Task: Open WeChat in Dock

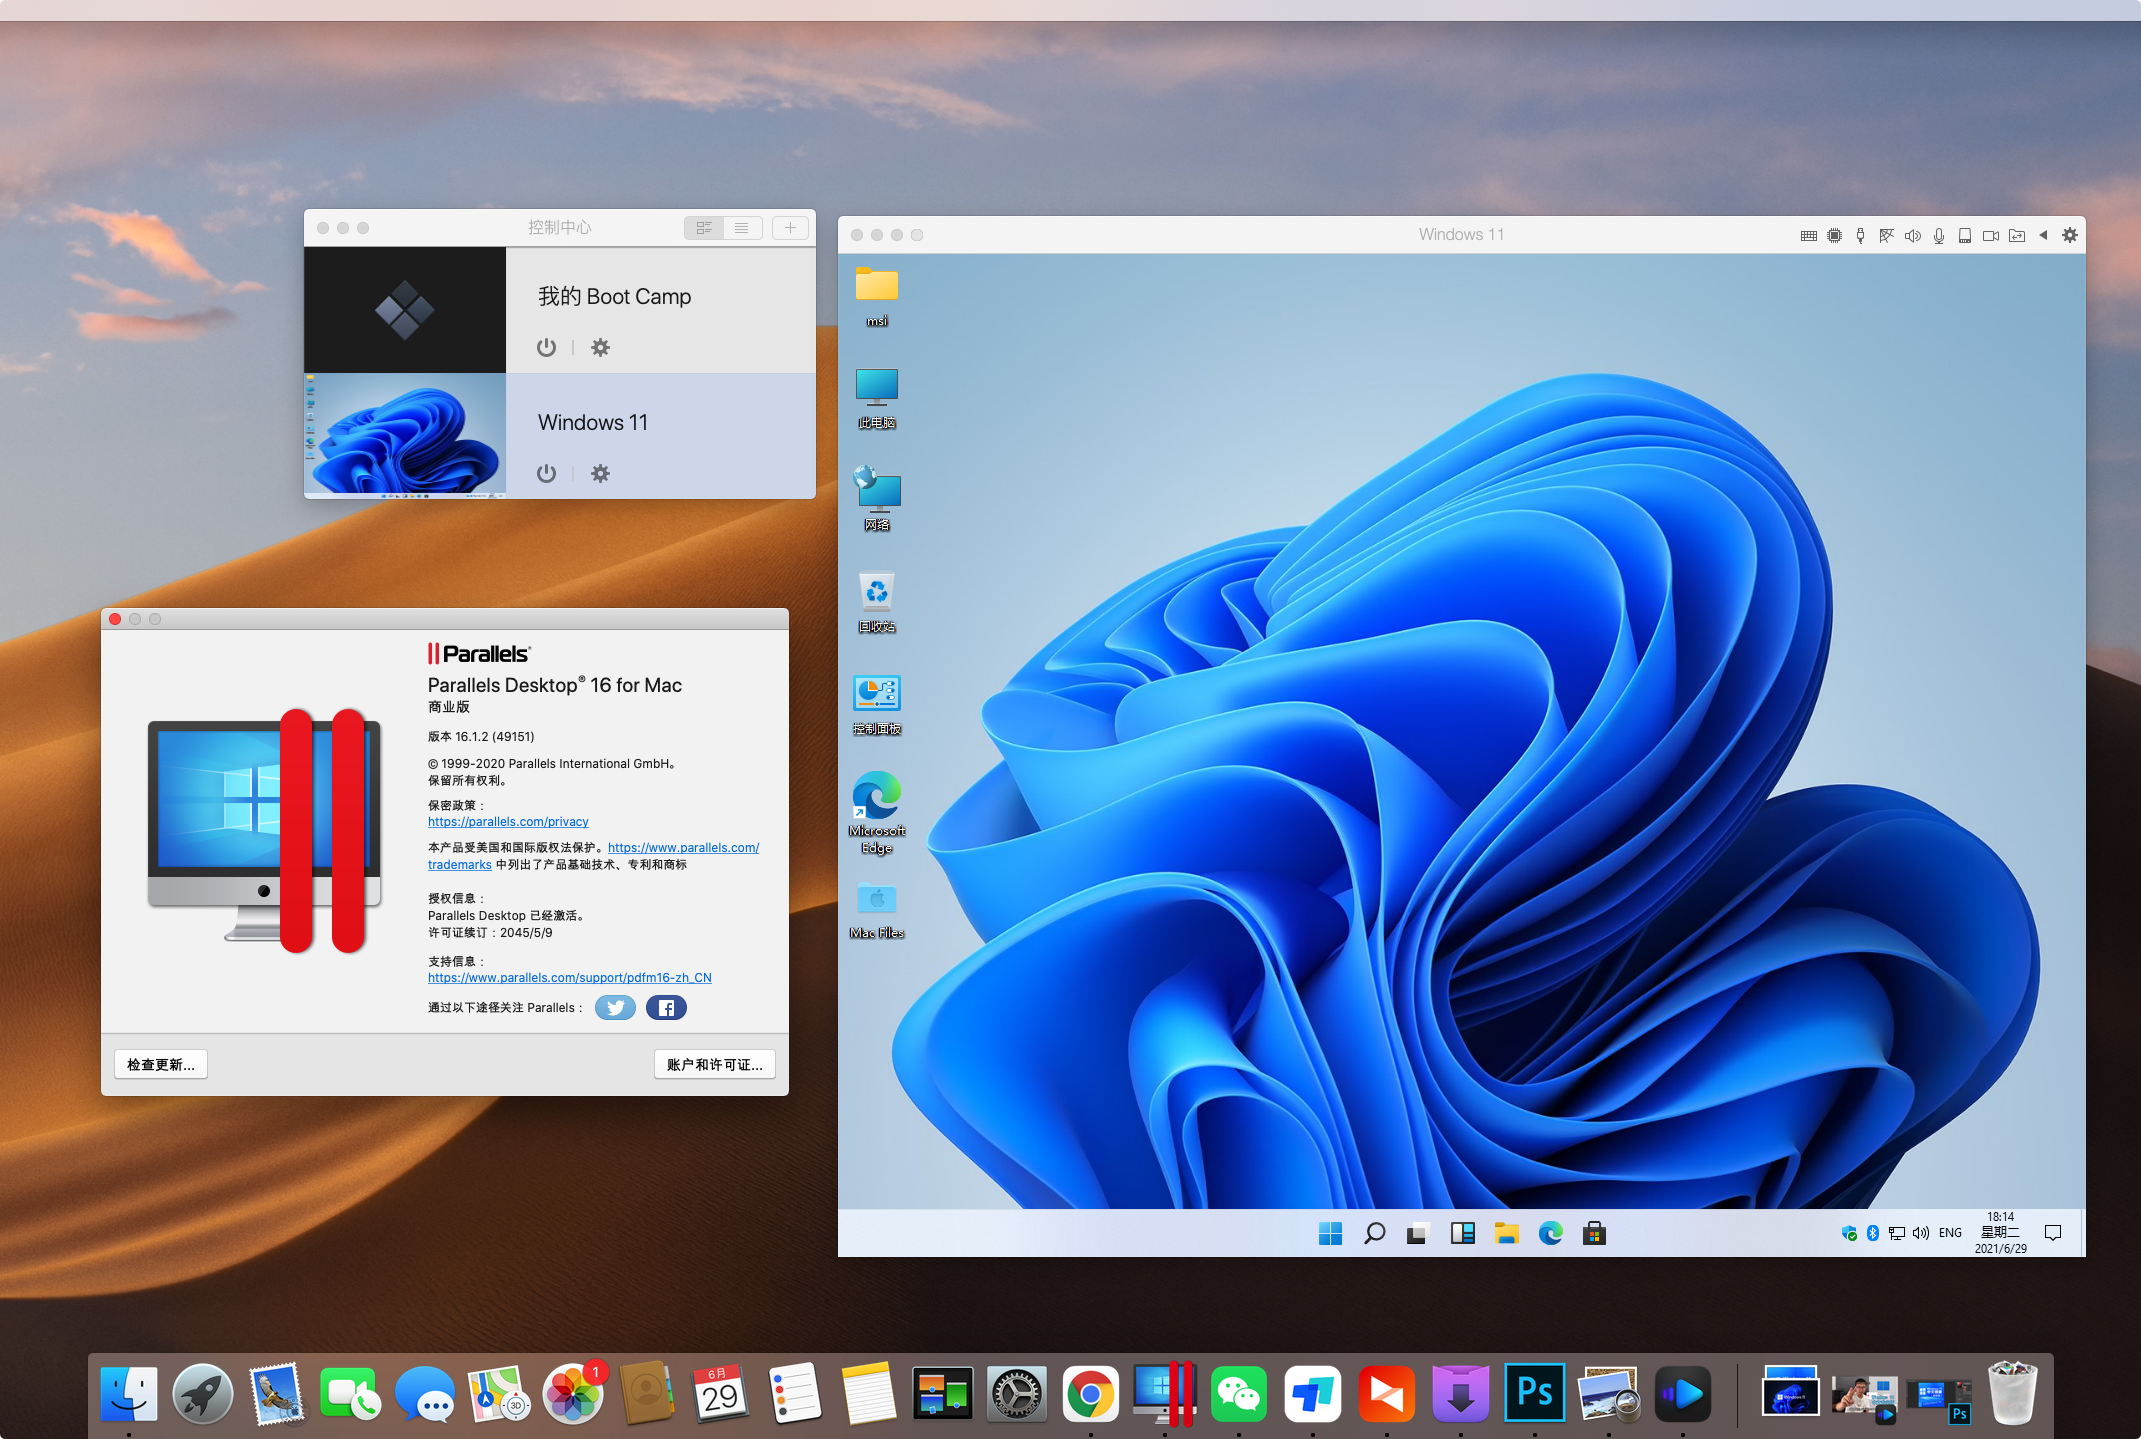Action: click(x=1238, y=1394)
